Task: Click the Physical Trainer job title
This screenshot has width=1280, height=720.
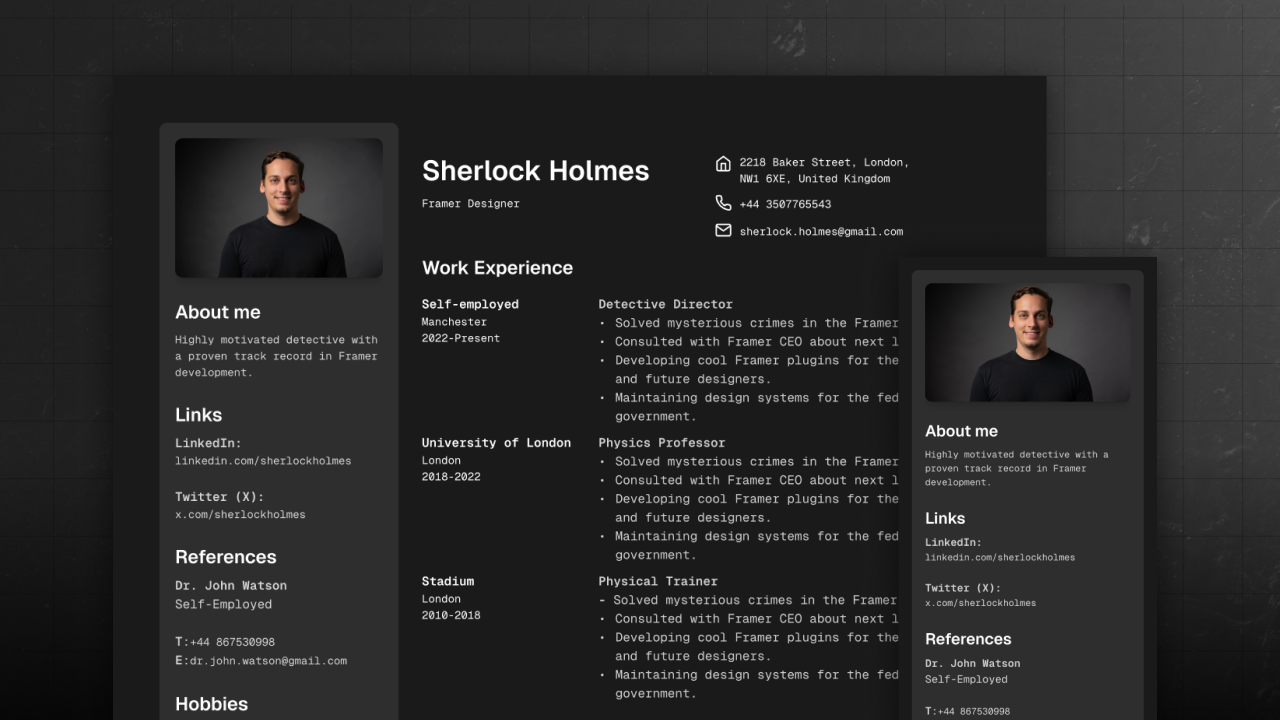Action: click(657, 581)
